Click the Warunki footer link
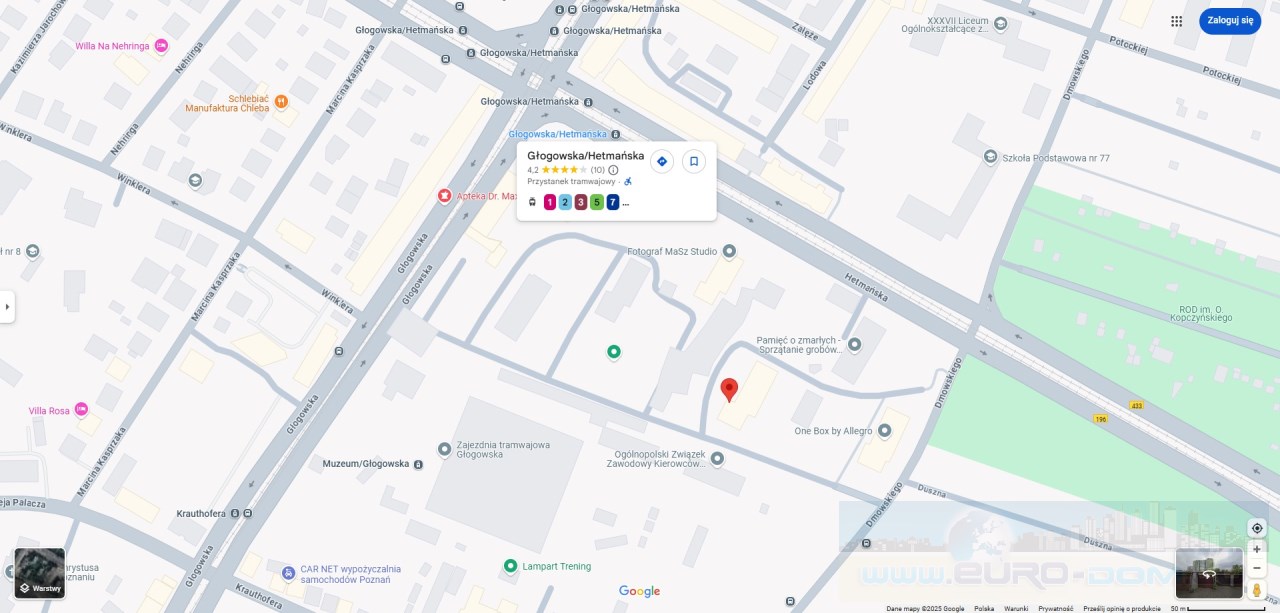The height and width of the screenshot is (613, 1280). point(1016,608)
